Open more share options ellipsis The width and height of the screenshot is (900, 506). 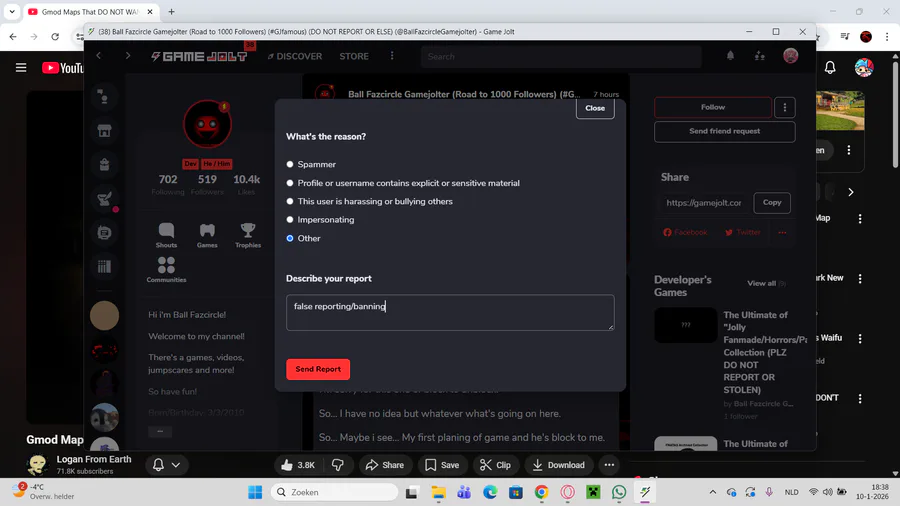pyautogui.click(x=782, y=232)
